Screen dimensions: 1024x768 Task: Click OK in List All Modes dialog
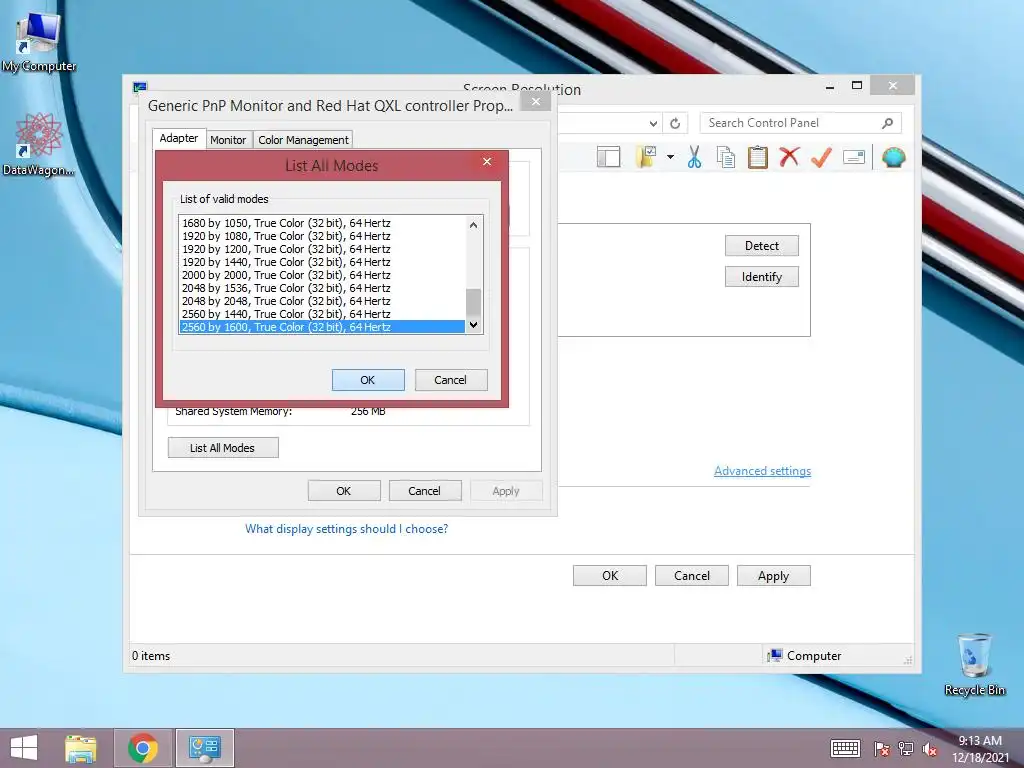click(368, 380)
